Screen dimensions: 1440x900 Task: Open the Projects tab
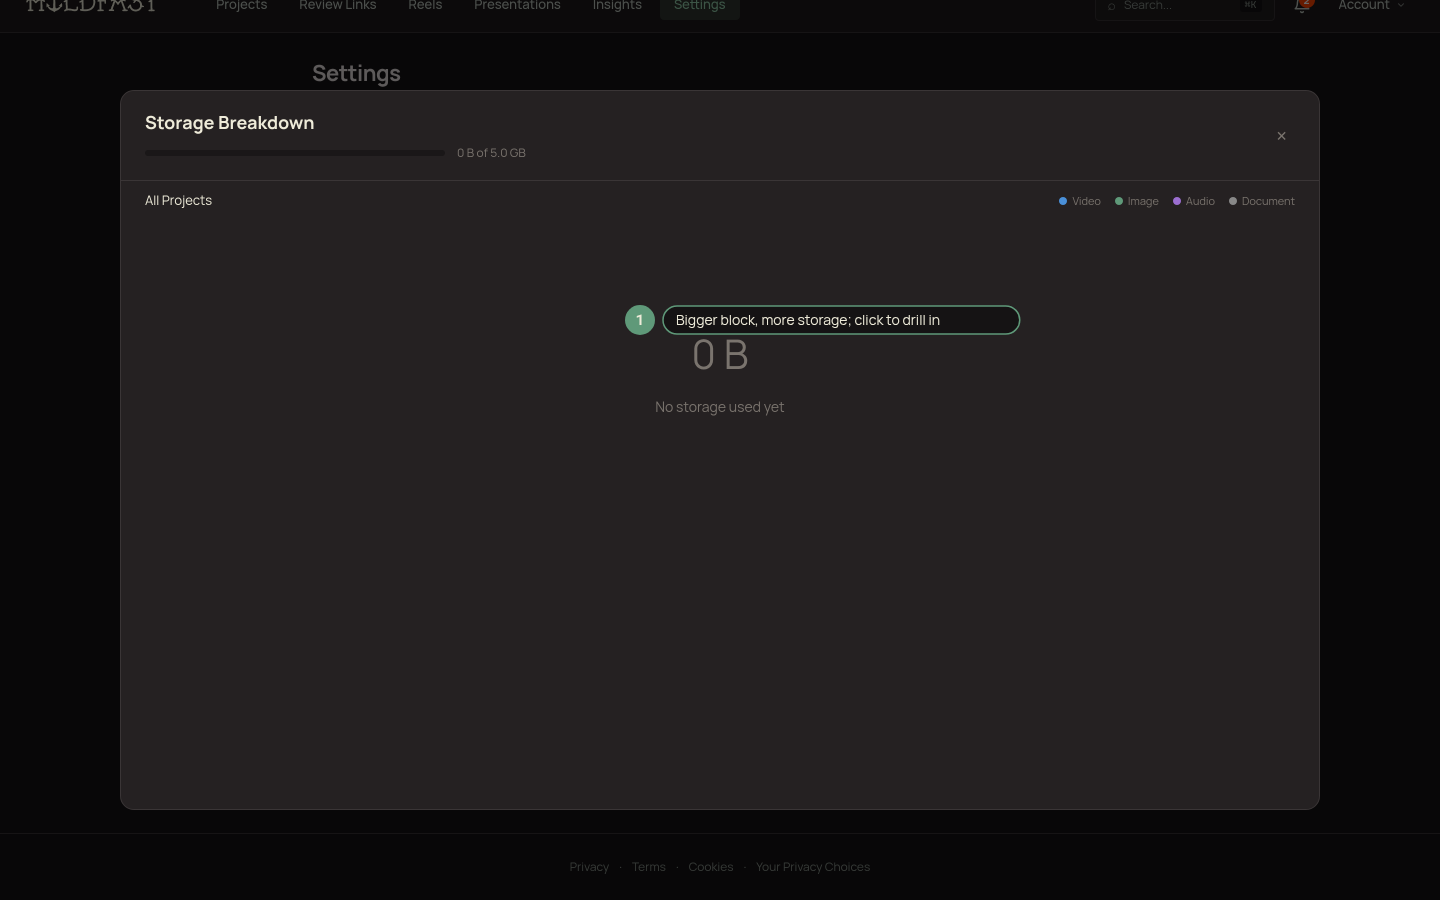click(x=242, y=6)
